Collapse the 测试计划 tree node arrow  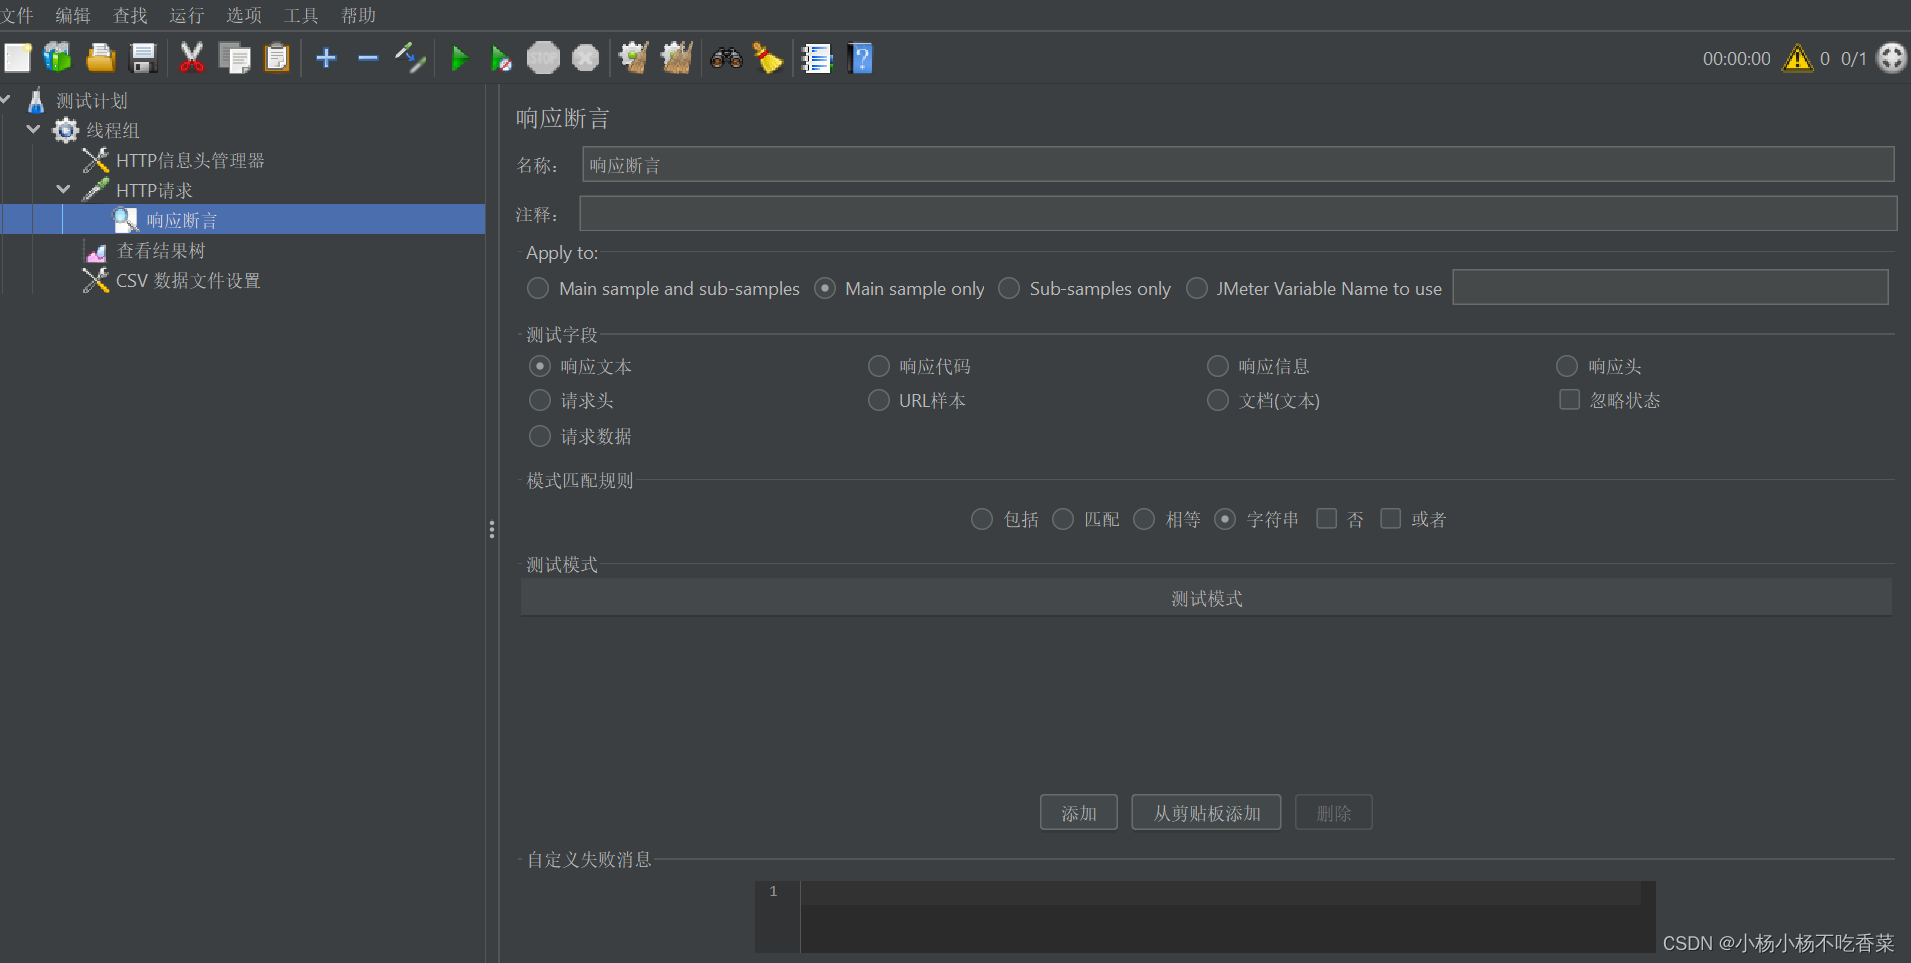(x=5, y=99)
